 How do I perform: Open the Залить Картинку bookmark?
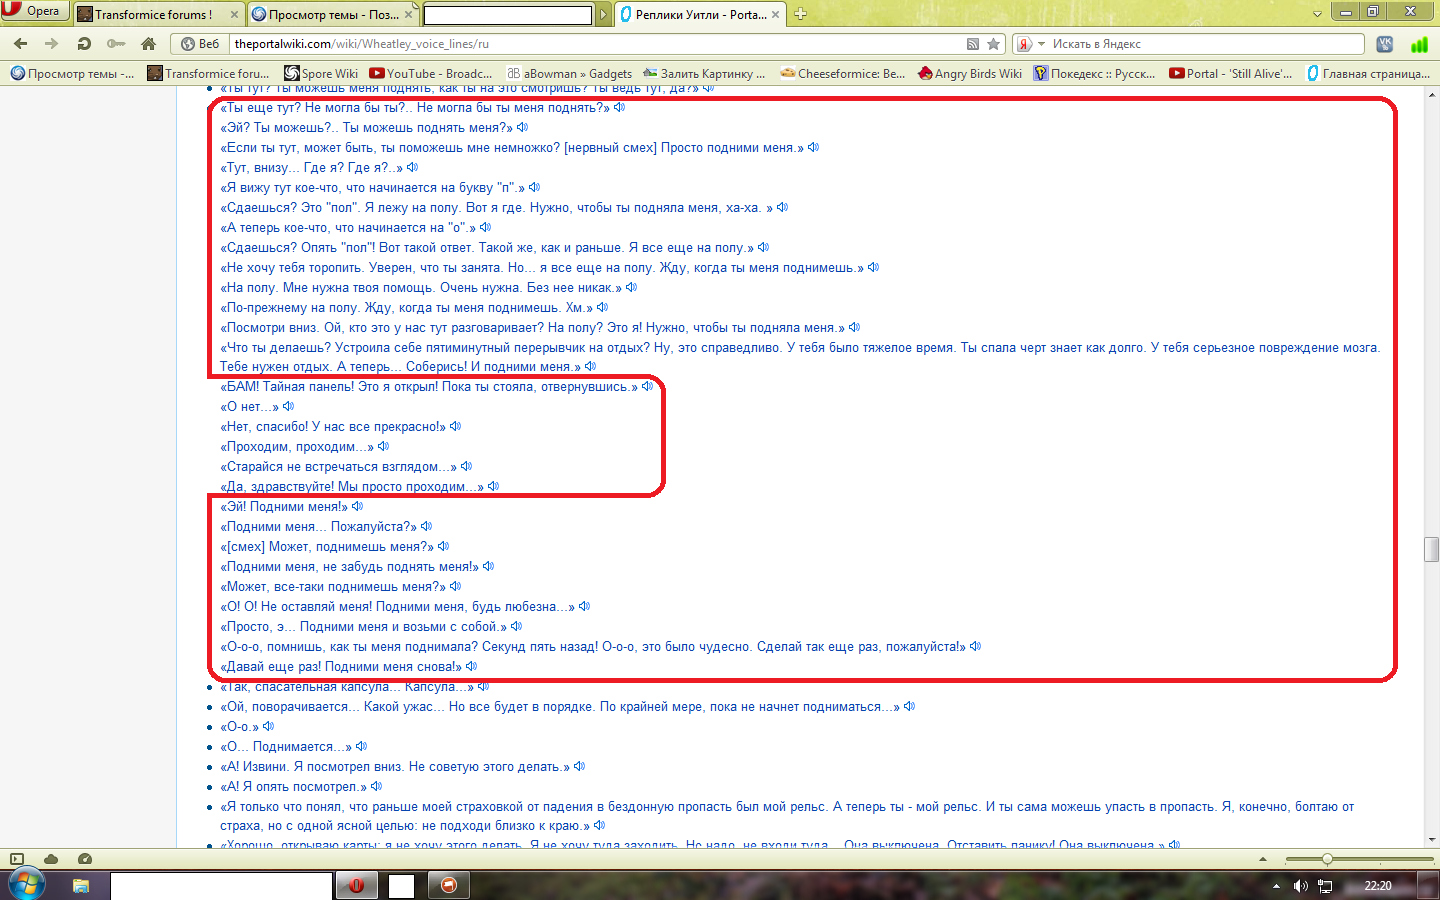coord(704,73)
